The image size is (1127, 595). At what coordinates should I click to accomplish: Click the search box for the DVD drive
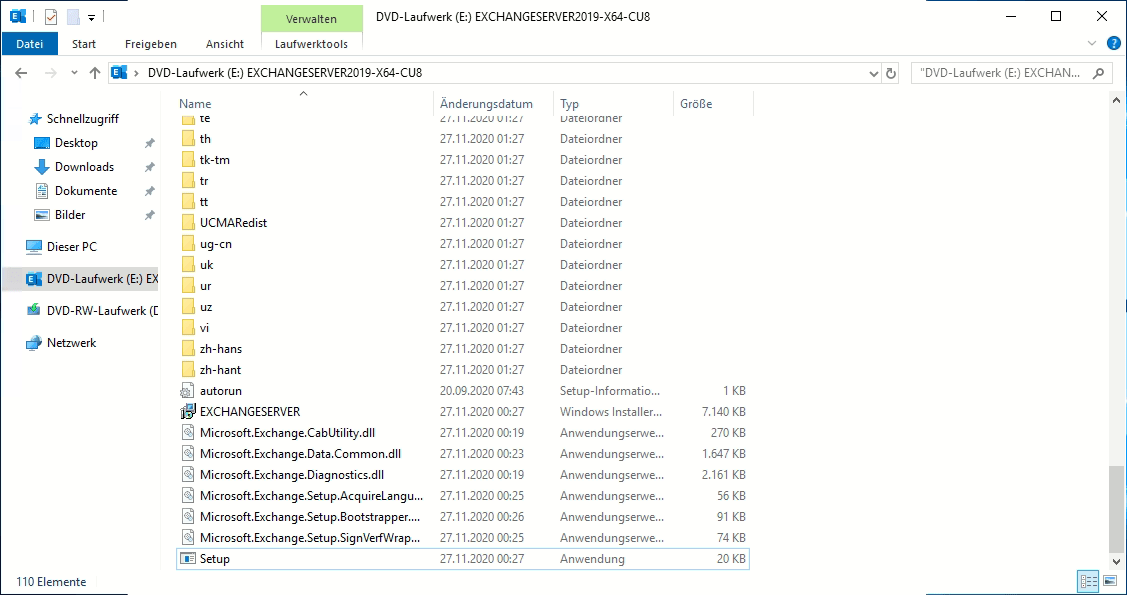point(1002,73)
